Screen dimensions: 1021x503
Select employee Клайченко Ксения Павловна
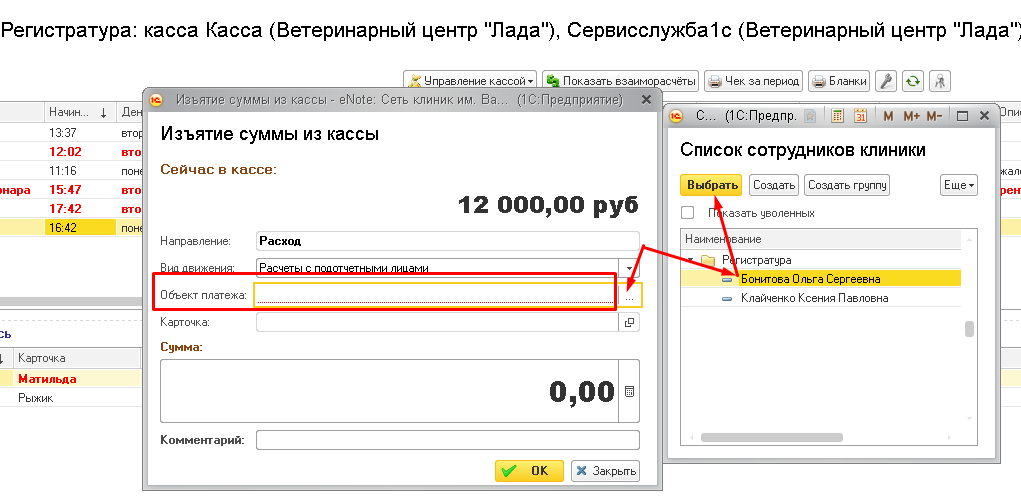pyautogui.click(x=814, y=298)
